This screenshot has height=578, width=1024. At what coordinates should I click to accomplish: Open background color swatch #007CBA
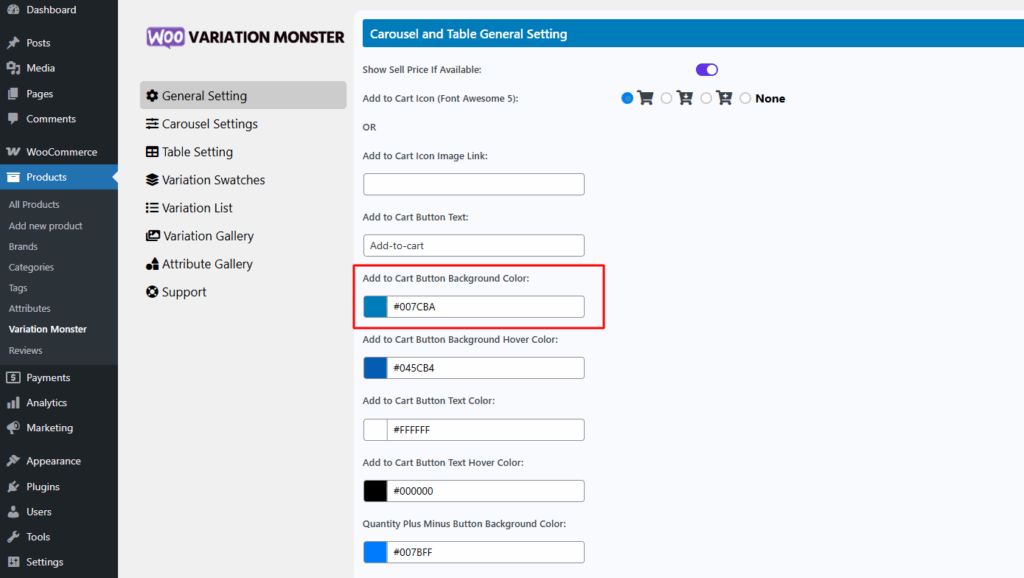[x=376, y=307]
